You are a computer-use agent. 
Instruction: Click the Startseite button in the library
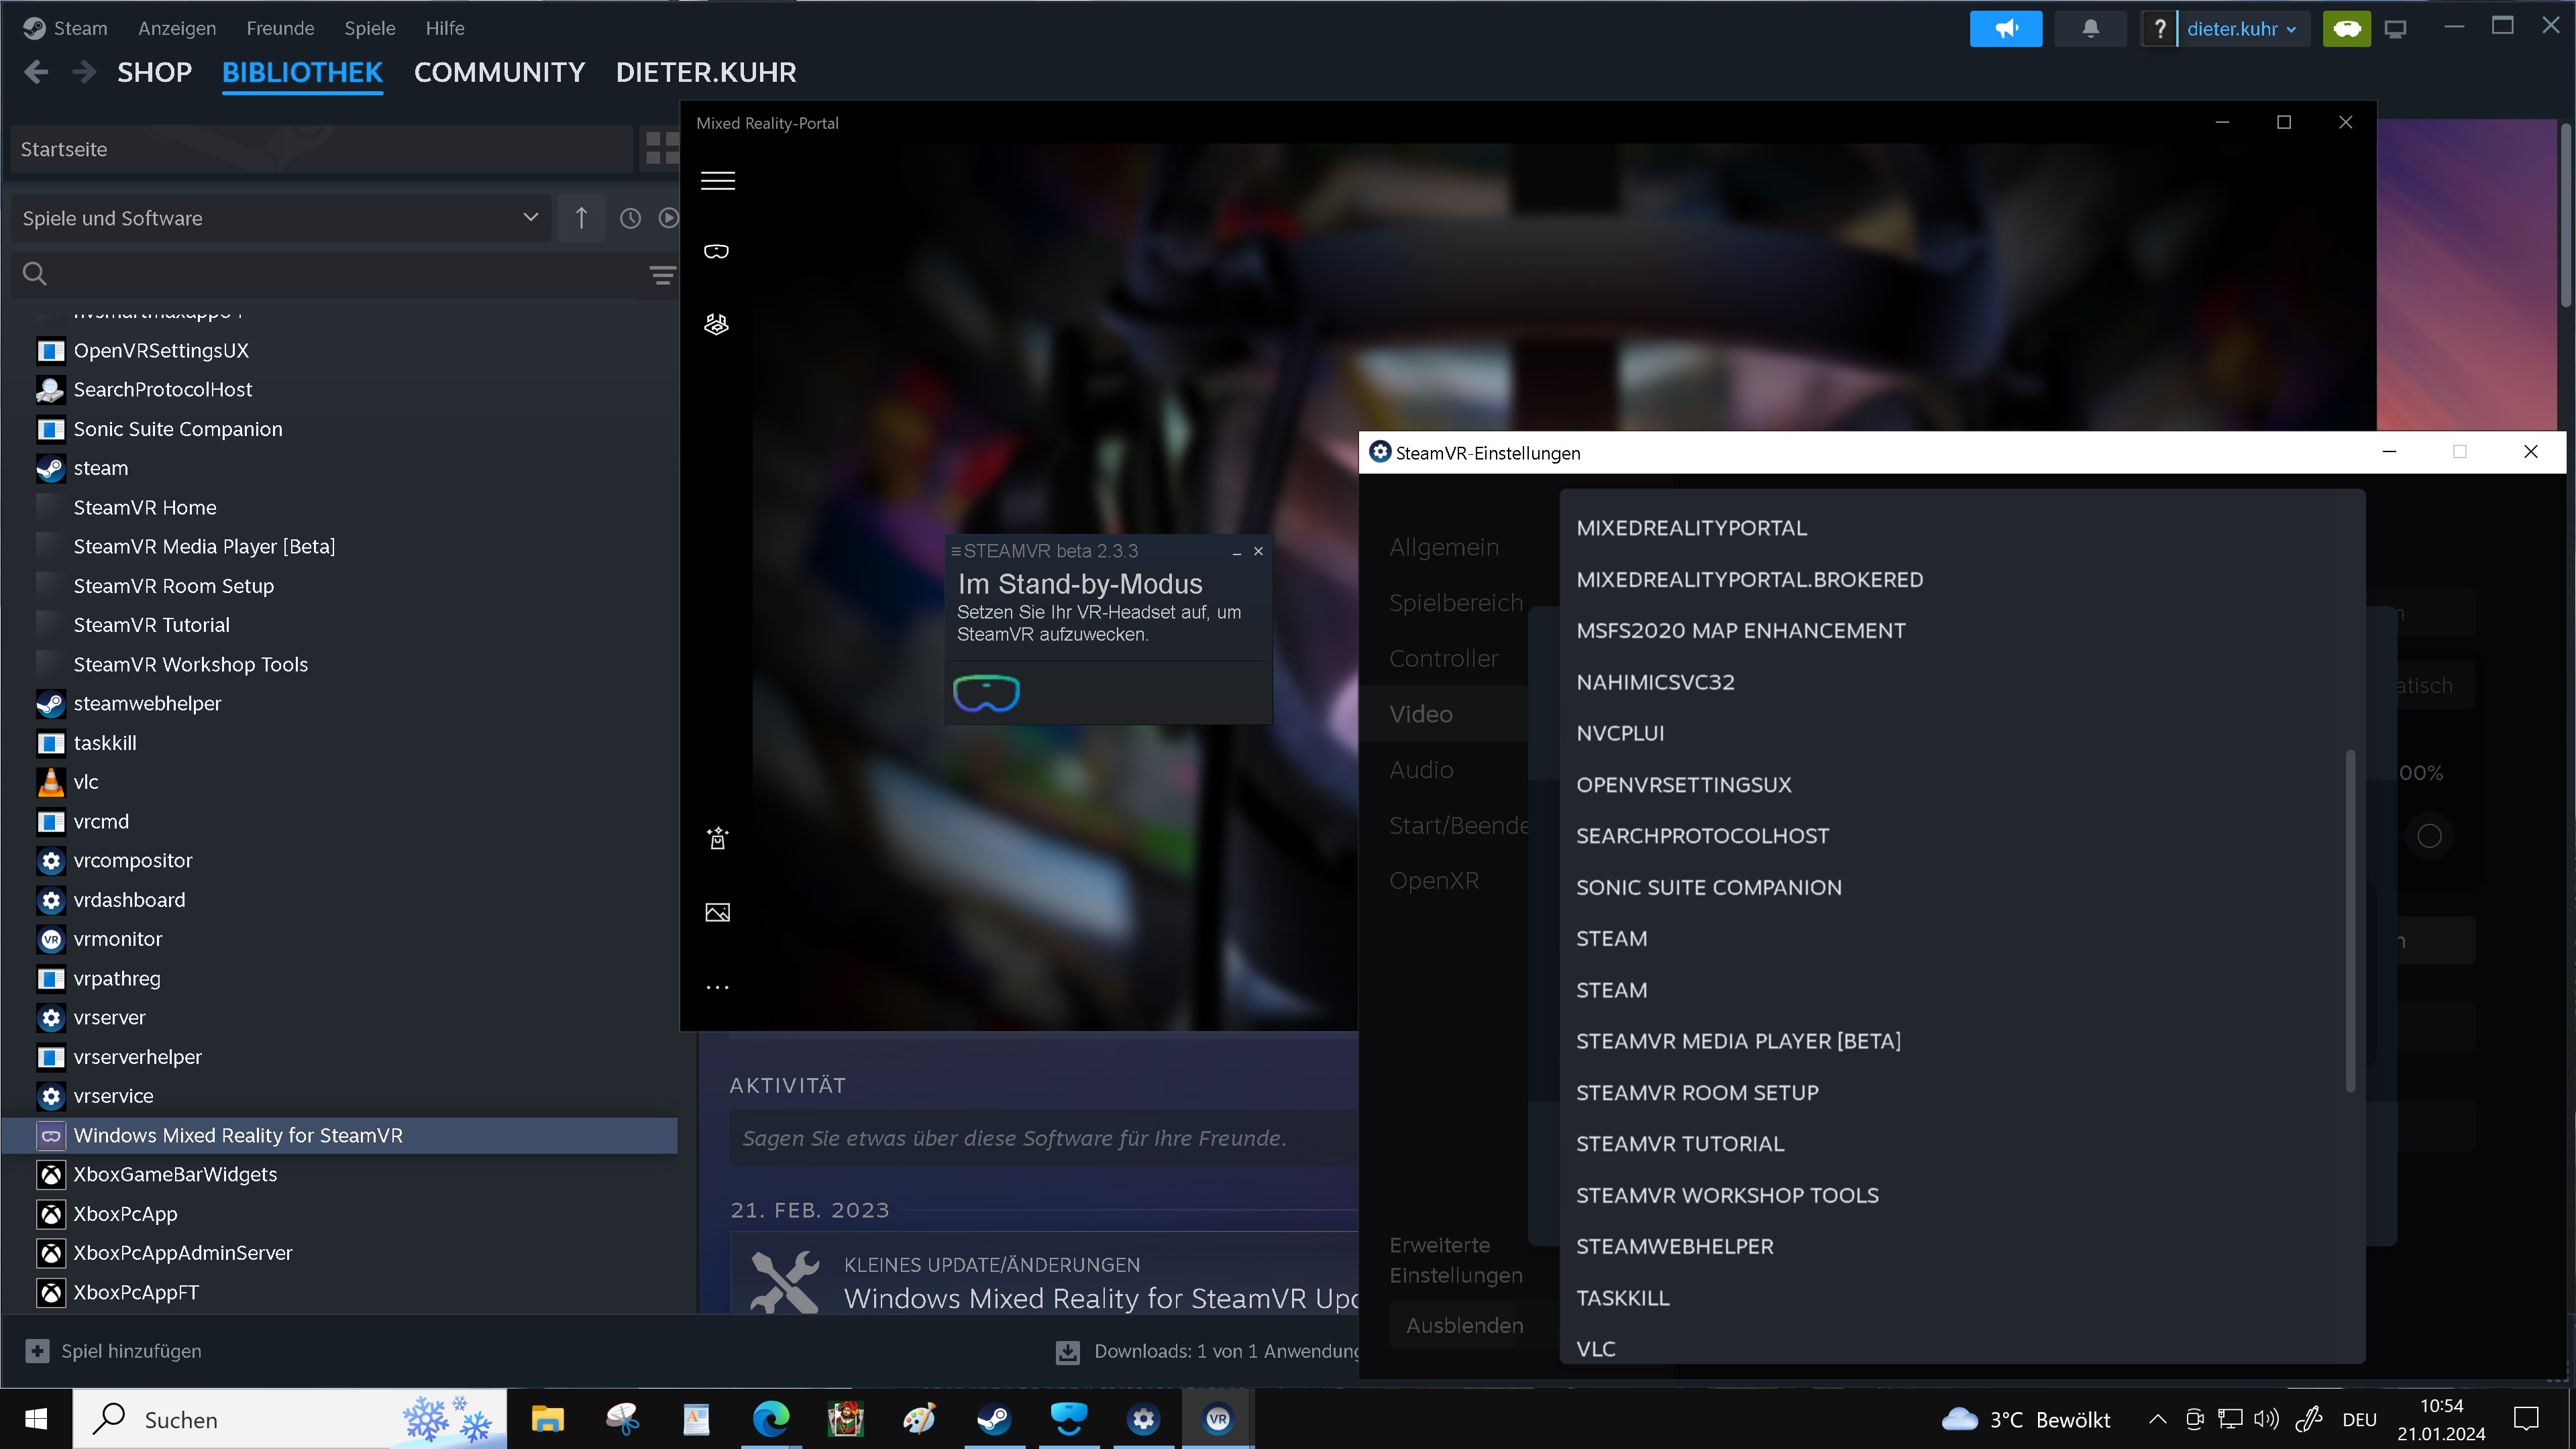tap(321, 149)
